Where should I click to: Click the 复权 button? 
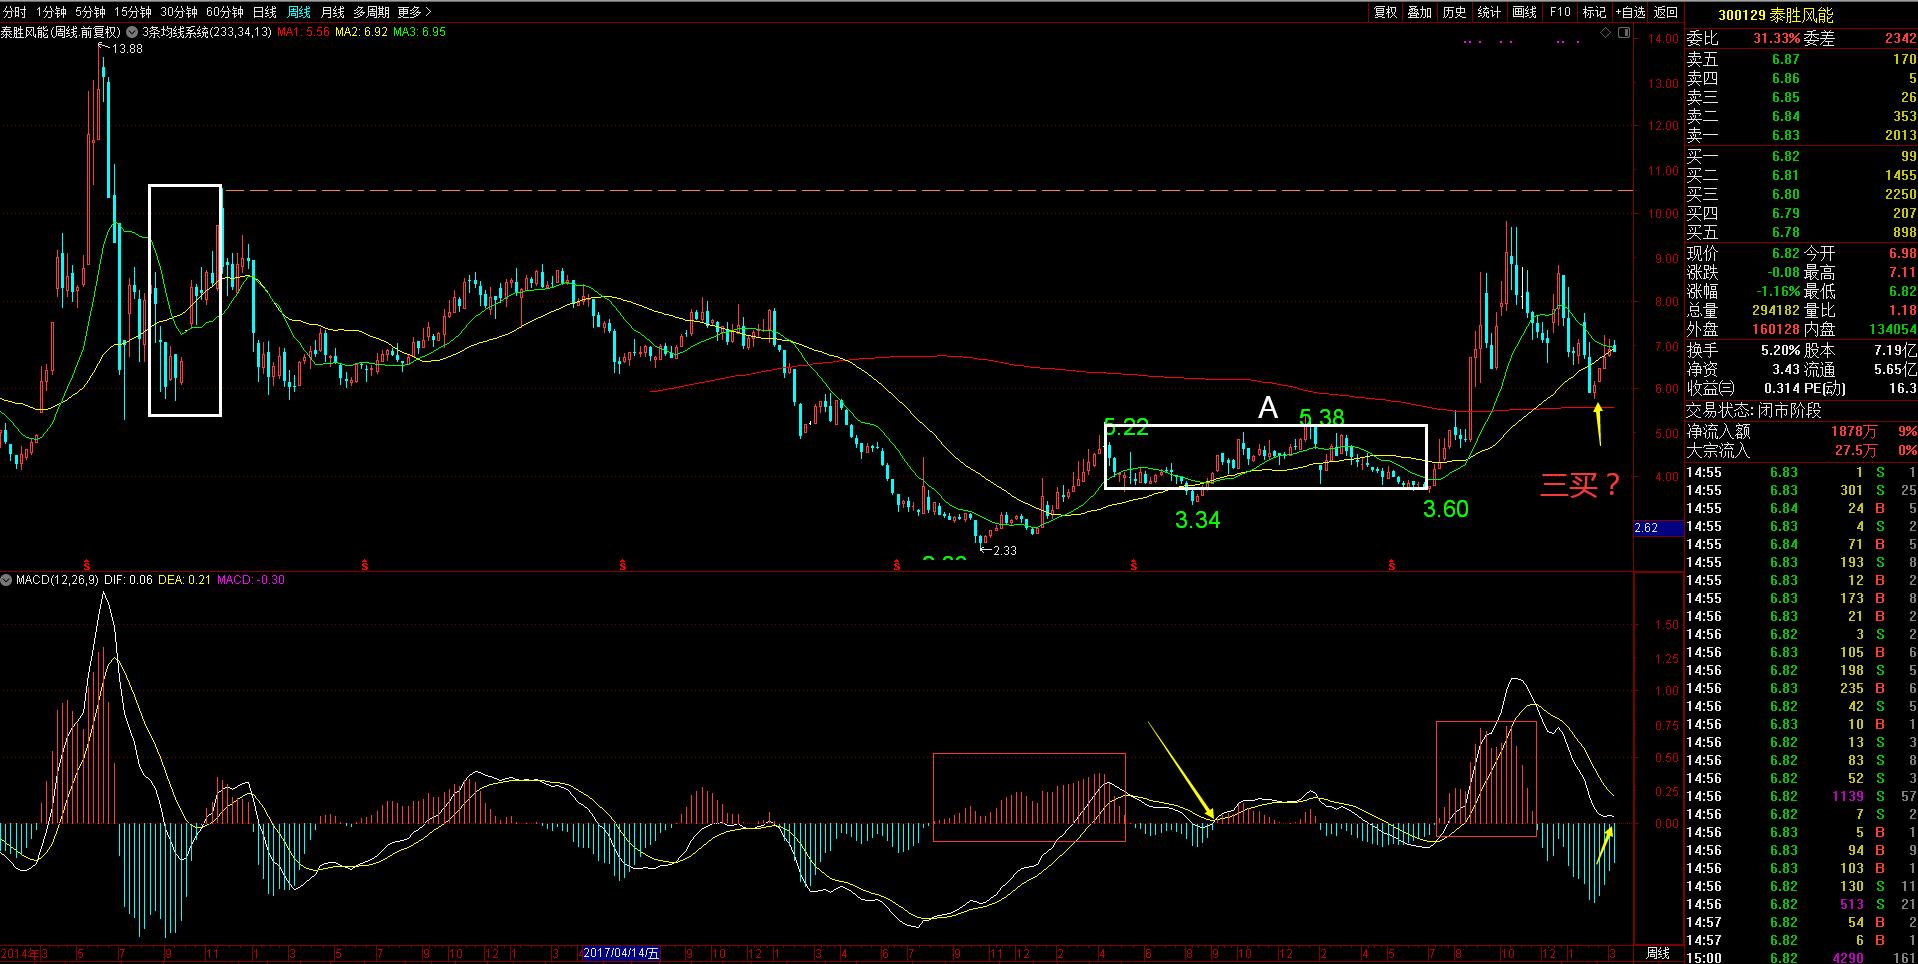(x=1385, y=12)
